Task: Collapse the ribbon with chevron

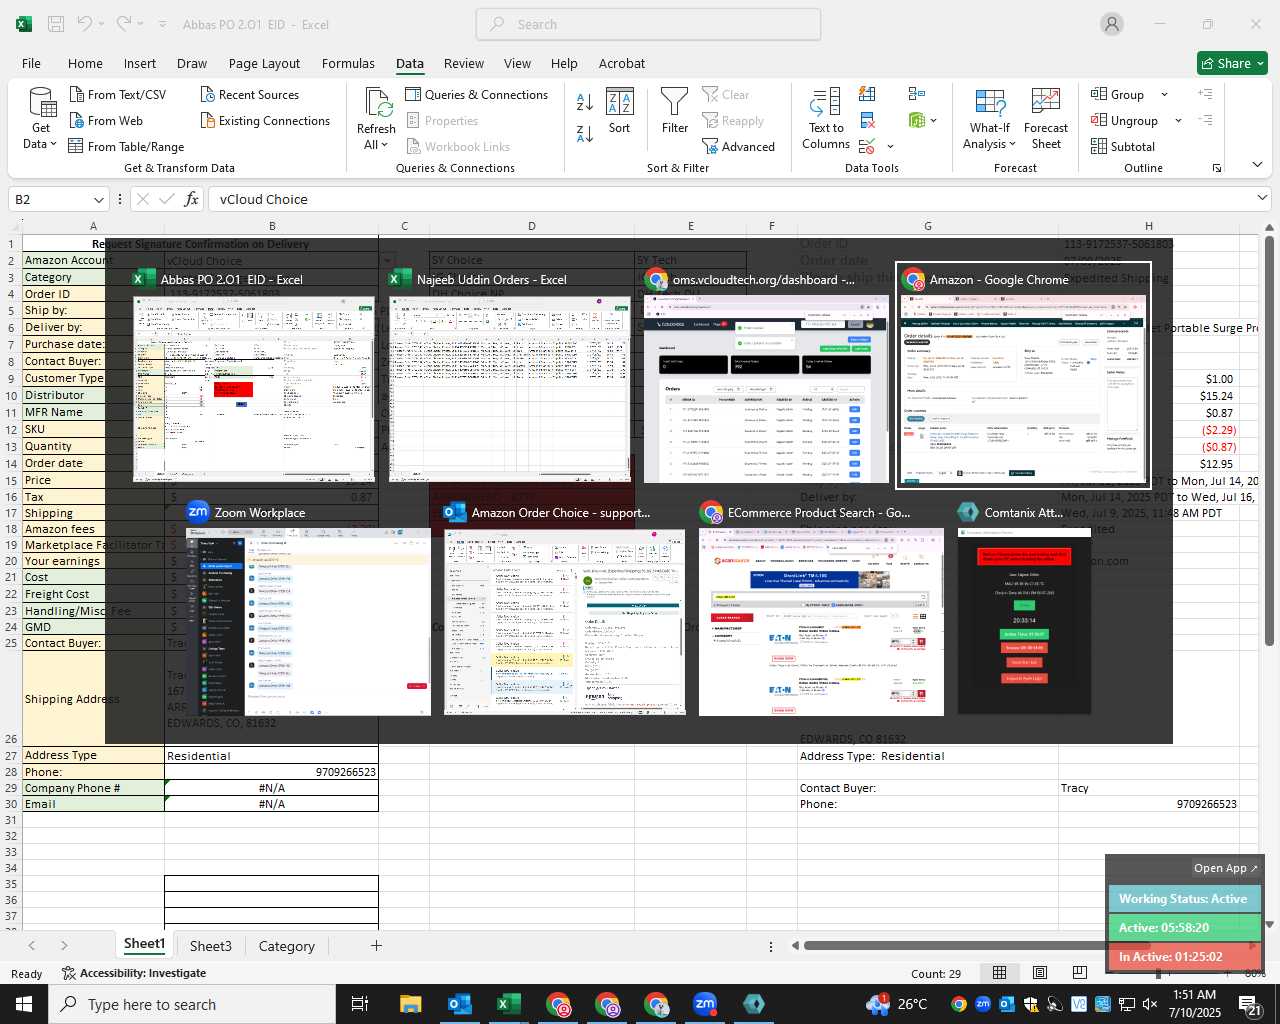Action: coord(1257,164)
